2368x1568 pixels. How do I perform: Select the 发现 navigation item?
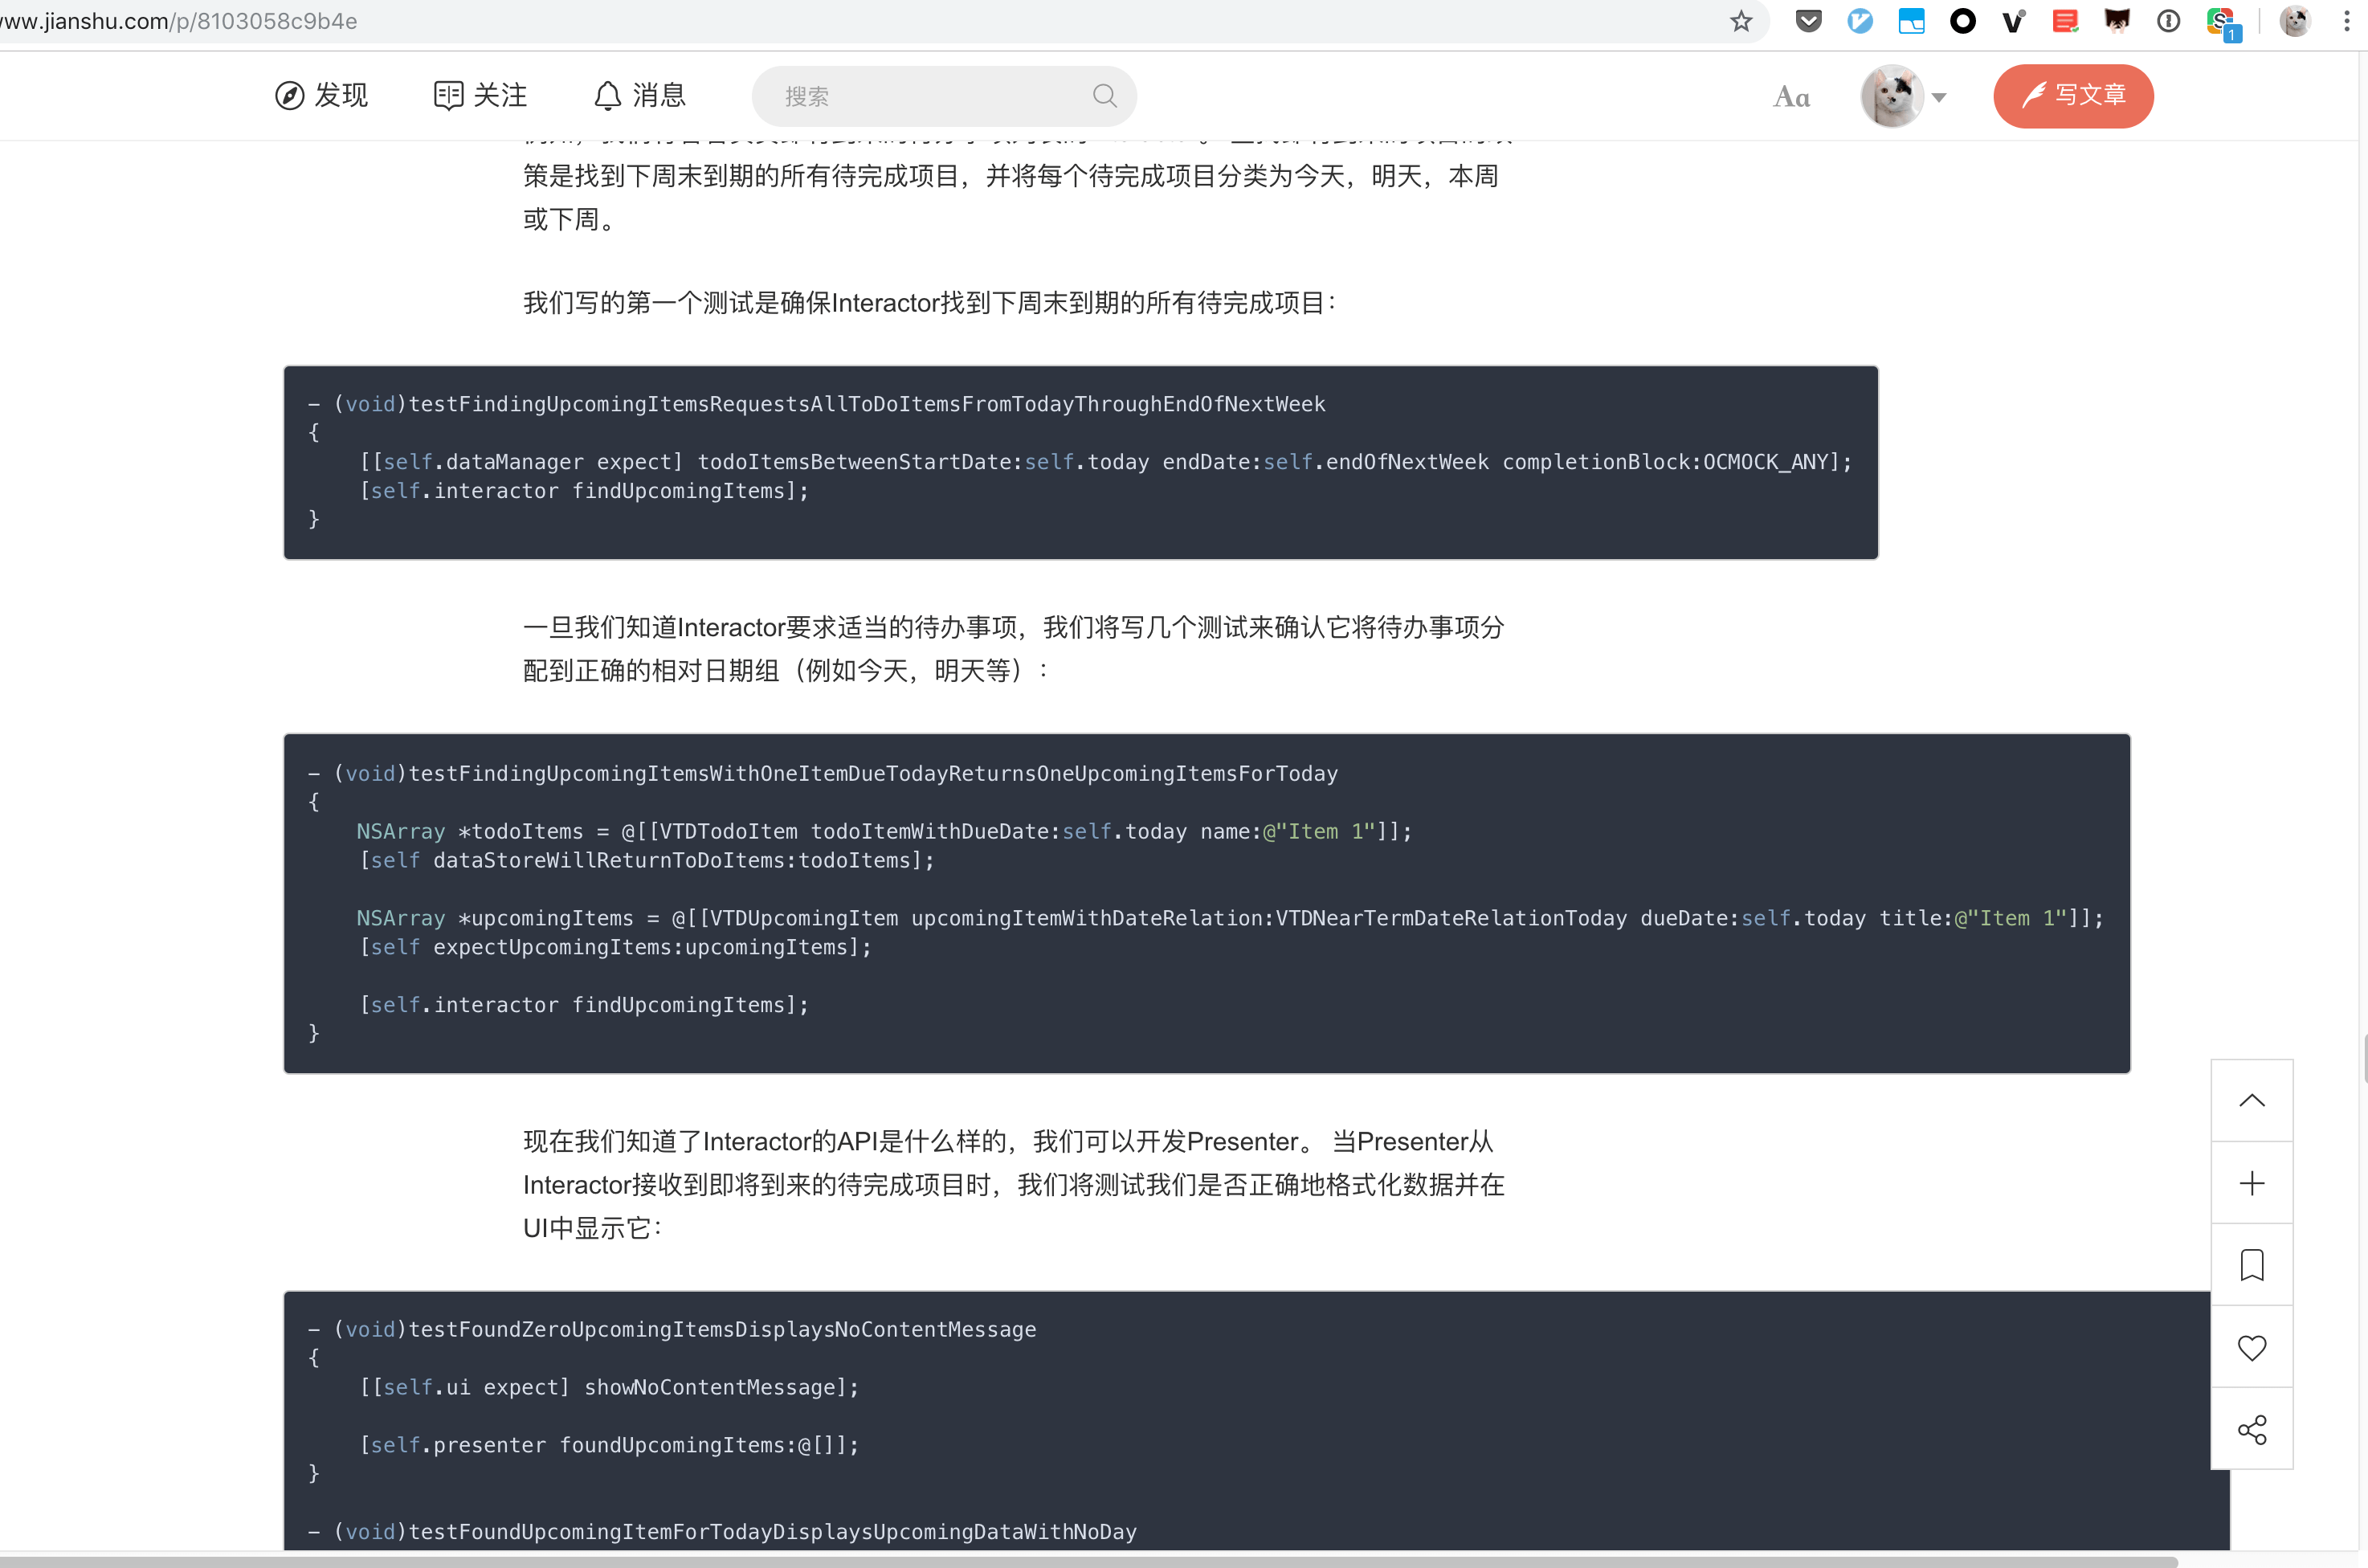(x=321, y=95)
